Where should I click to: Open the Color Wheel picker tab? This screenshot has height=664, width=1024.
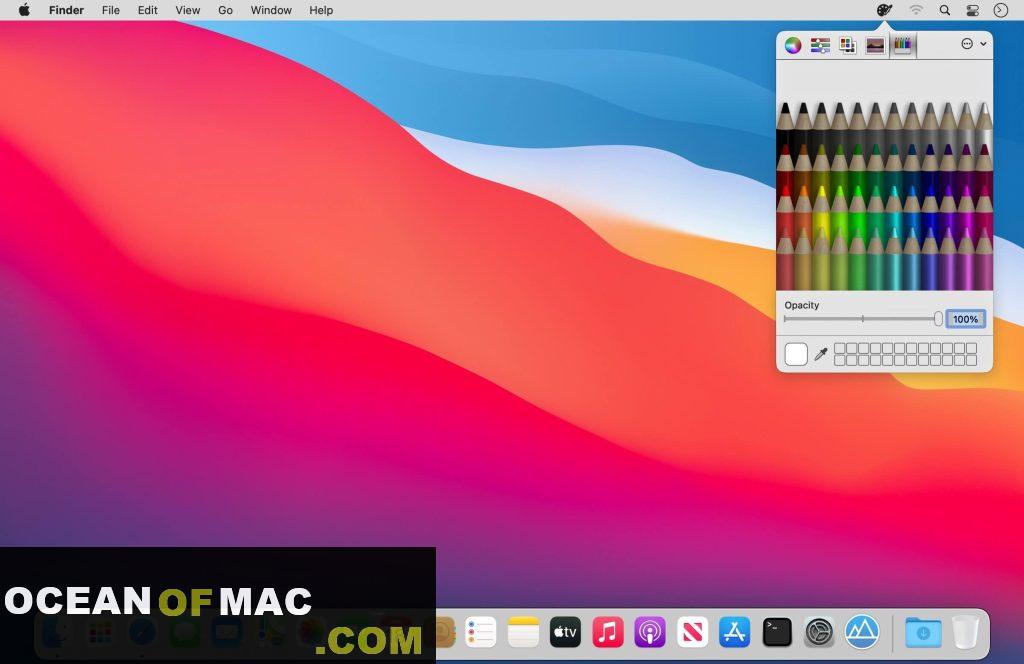(x=793, y=45)
